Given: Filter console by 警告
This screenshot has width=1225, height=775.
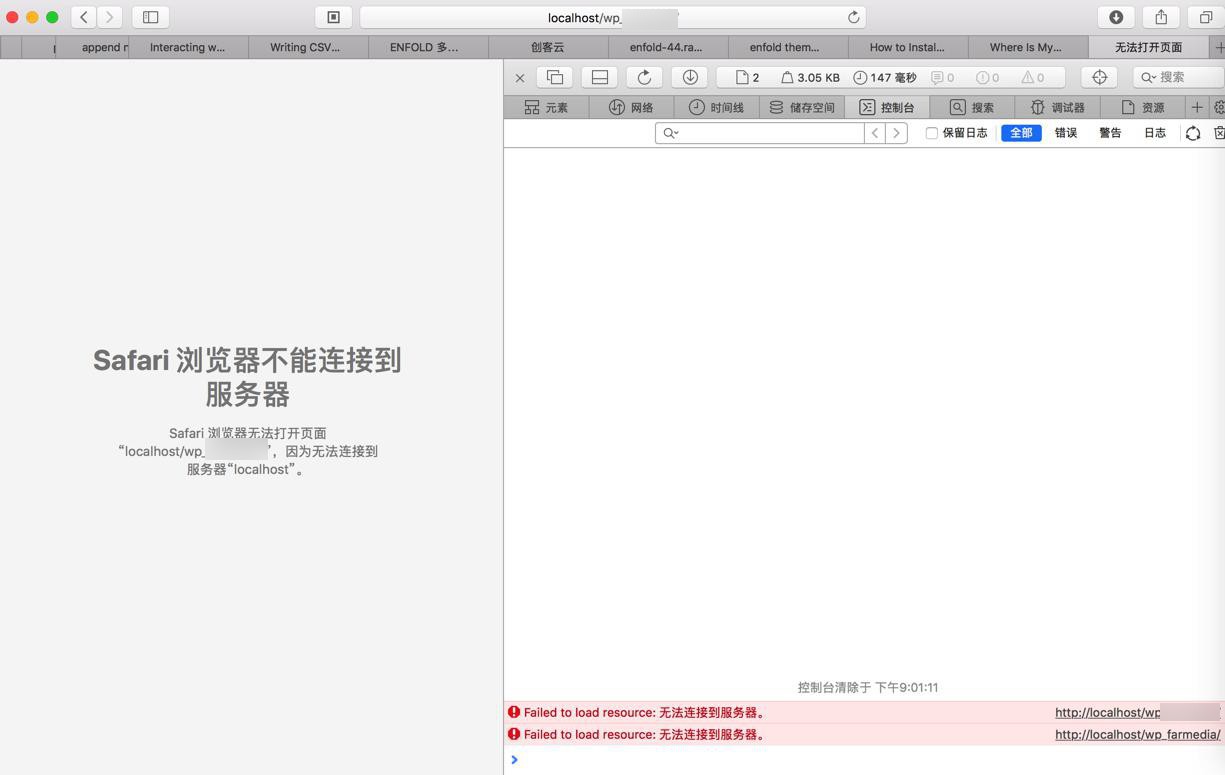Looking at the screenshot, I should (x=1110, y=133).
